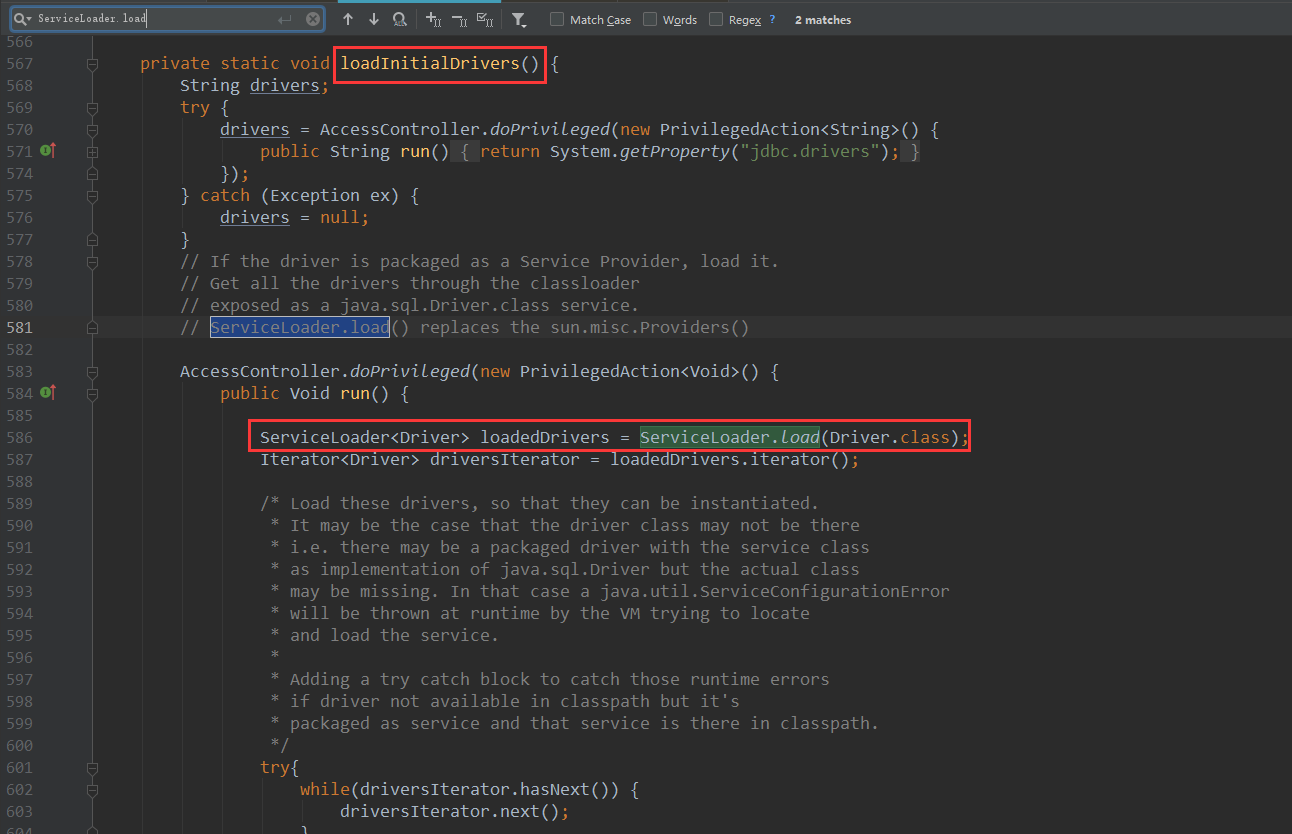This screenshot has width=1292, height=834.
Task: Select all occurrences of the search
Action: 485,19
